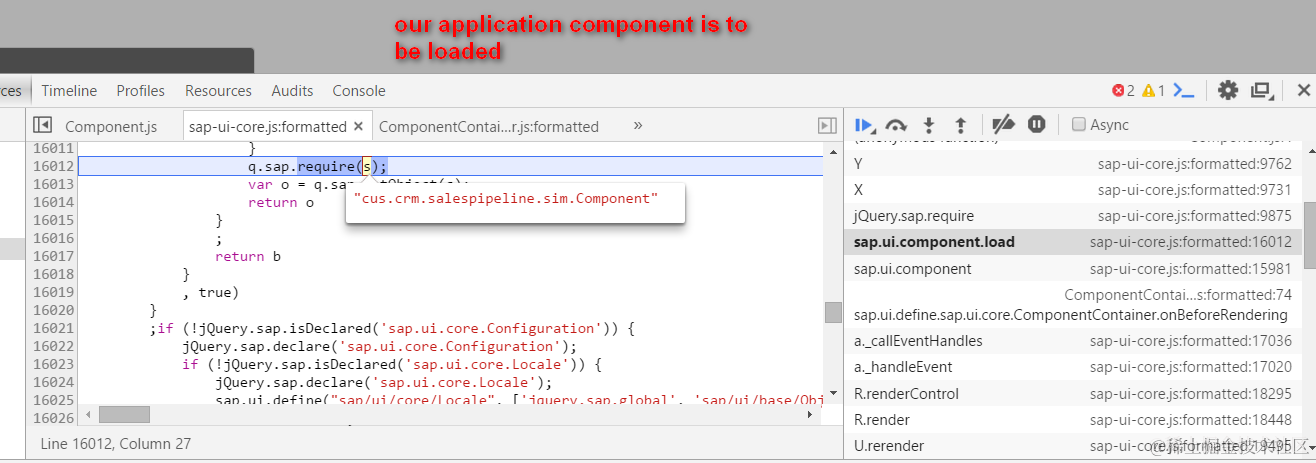
Task: Click the highlighted variable s in require call
Action: point(367,166)
